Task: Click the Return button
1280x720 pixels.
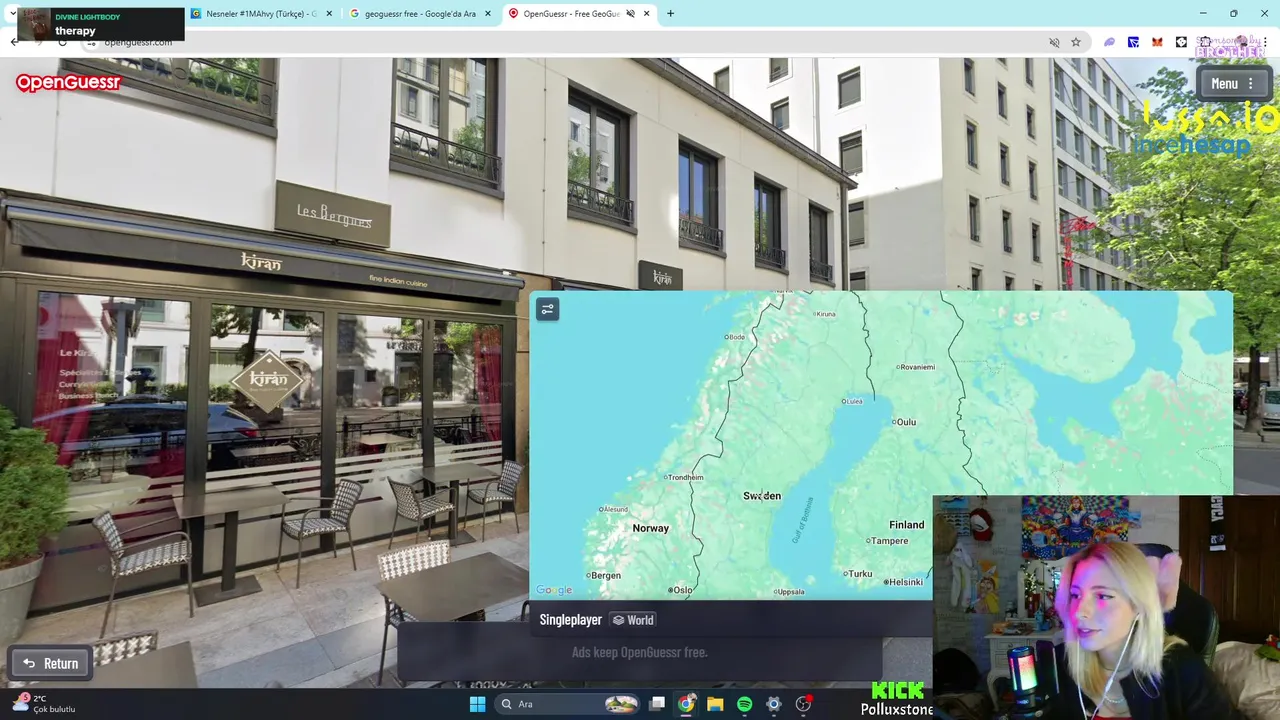Action: (x=50, y=663)
